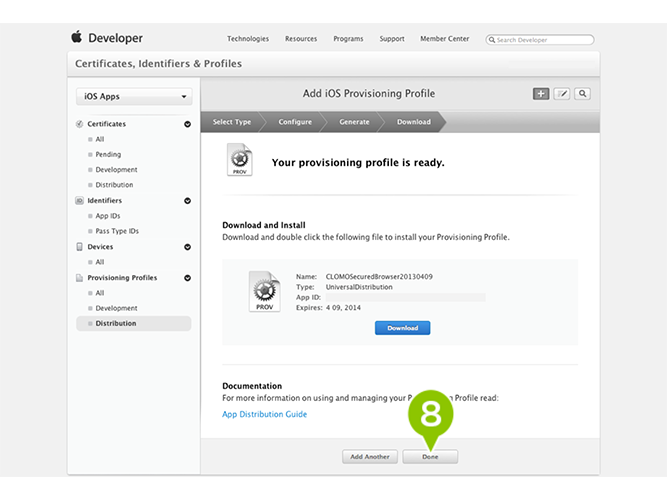Viewport: 667px width, 500px height.
Task: Click the large PROV icon beside ready heading
Action: pyautogui.click(x=239, y=160)
